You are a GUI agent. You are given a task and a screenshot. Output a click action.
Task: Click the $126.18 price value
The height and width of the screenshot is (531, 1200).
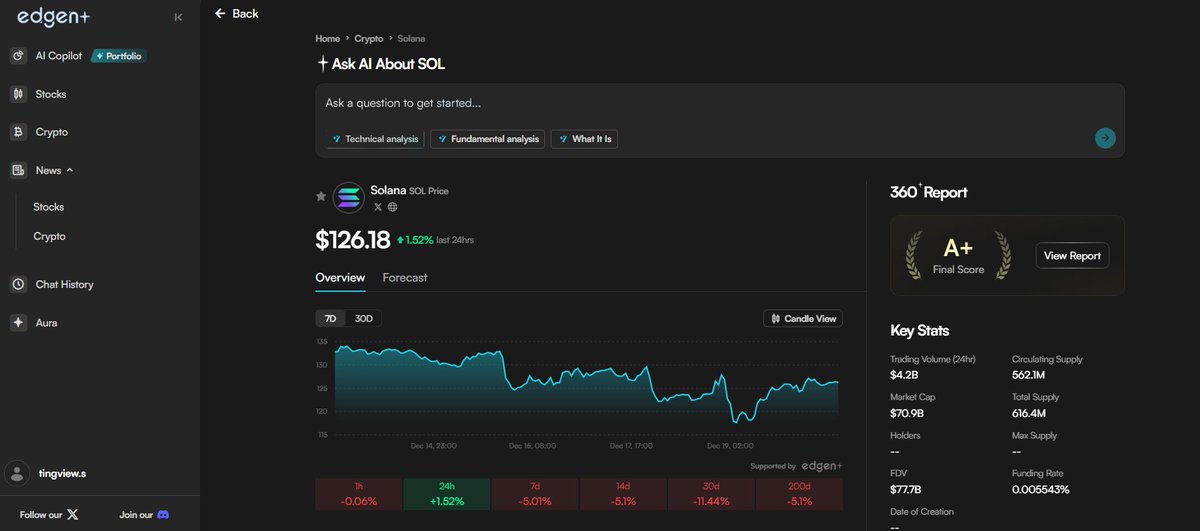(x=352, y=240)
